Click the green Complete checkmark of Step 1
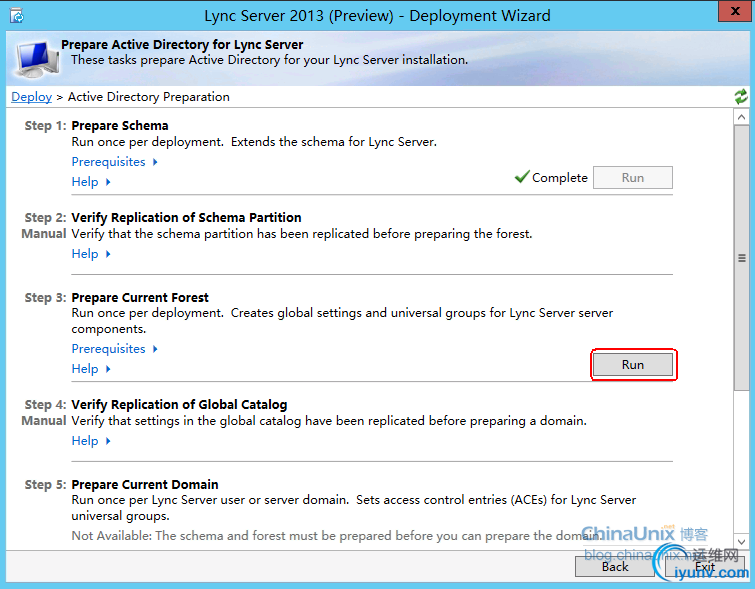This screenshot has width=755, height=589. click(522, 177)
